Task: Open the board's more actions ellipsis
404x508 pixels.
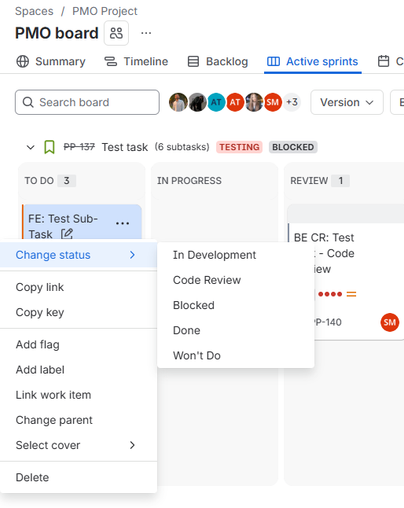Action: [146, 33]
